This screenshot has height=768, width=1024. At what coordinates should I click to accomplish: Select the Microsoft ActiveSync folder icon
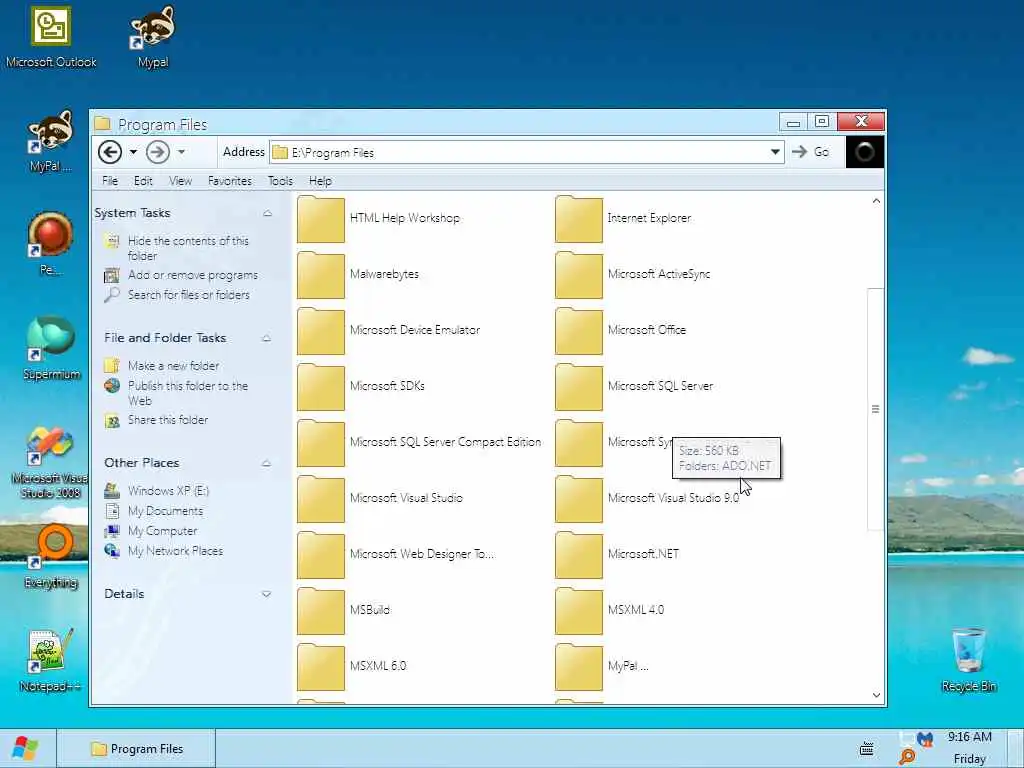point(579,275)
